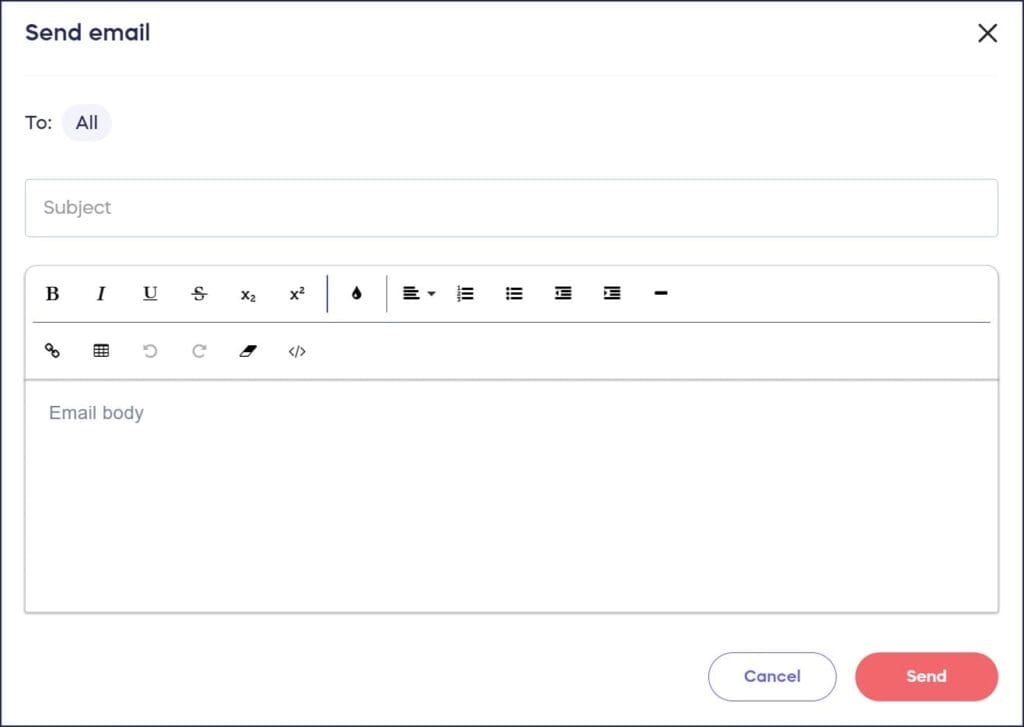Cancel composing the email
The height and width of the screenshot is (727, 1024).
click(772, 676)
